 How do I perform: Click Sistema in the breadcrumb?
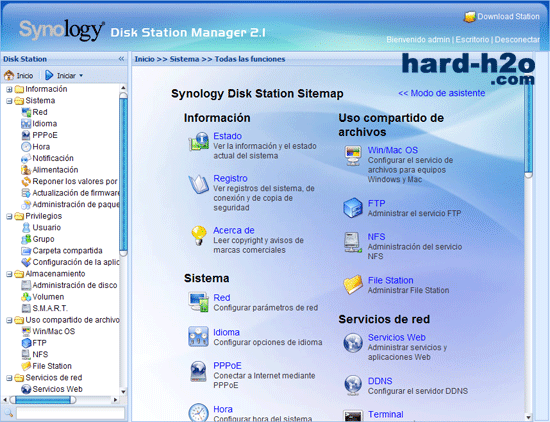click(184, 59)
